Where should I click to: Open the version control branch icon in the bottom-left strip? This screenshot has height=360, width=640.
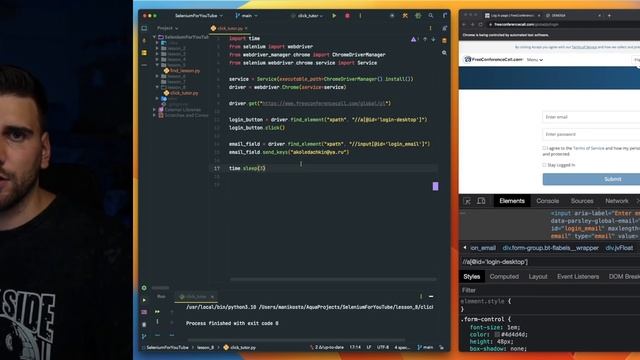pyautogui.click(x=144, y=336)
